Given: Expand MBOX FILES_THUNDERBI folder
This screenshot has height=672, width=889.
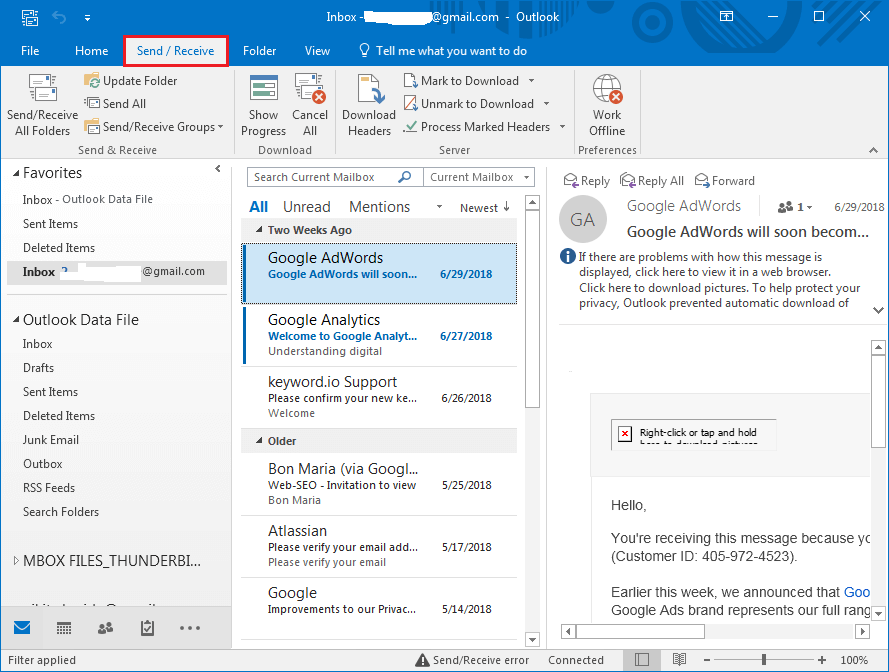Looking at the screenshot, I should point(16,561).
